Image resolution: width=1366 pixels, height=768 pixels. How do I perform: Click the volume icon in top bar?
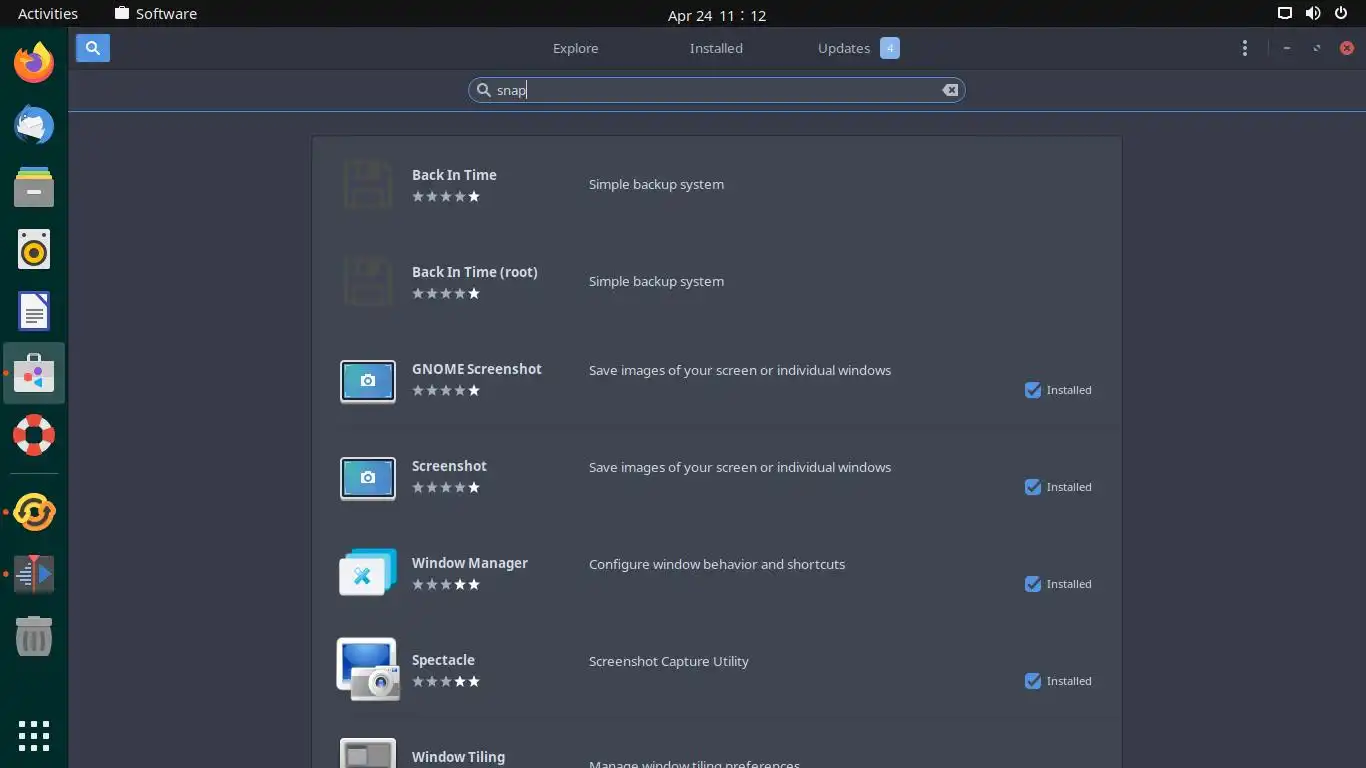pyautogui.click(x=1313, y=14)
